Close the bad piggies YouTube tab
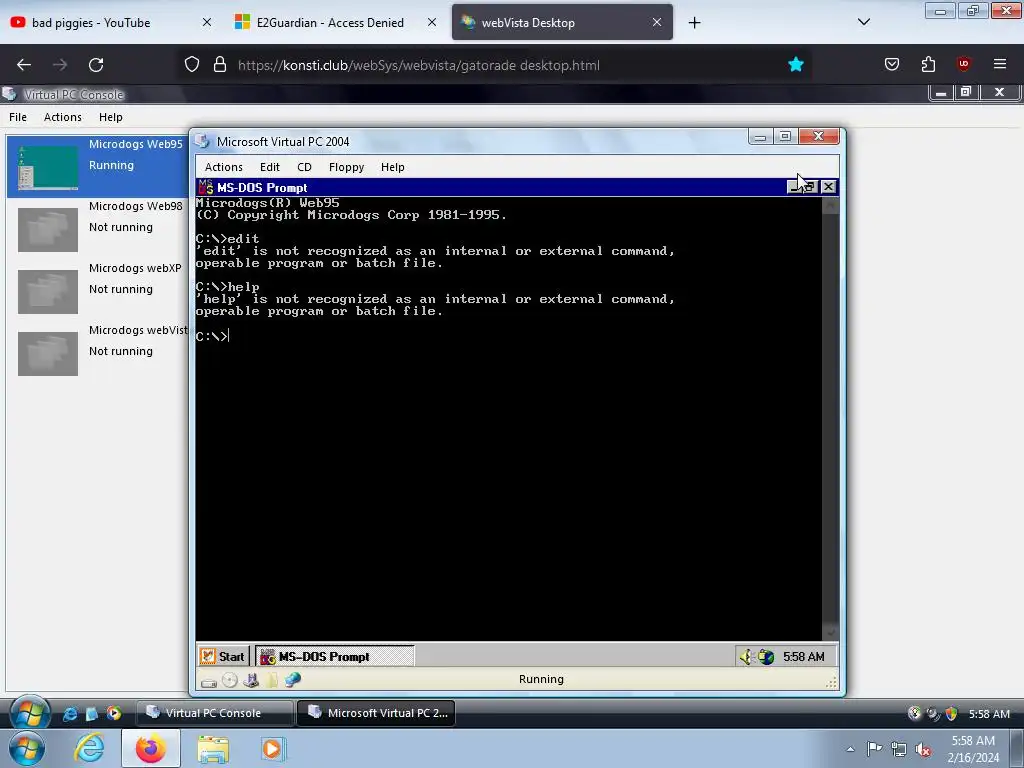 click(206, 22)
